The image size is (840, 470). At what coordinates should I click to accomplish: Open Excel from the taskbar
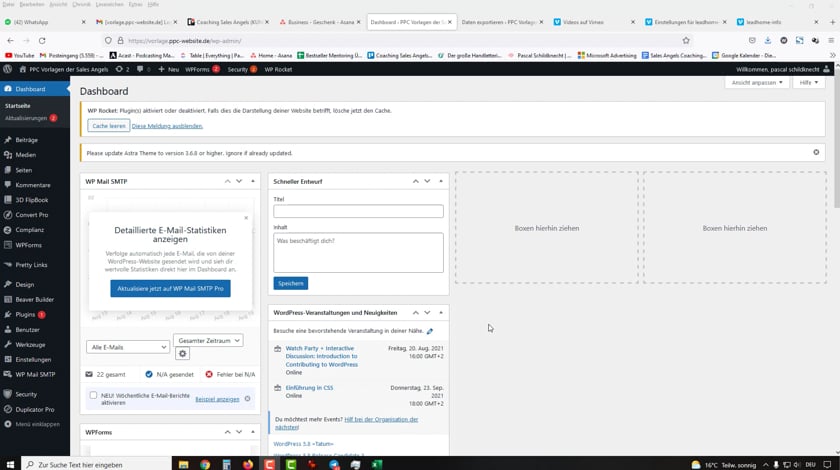(x=377, y=465)
